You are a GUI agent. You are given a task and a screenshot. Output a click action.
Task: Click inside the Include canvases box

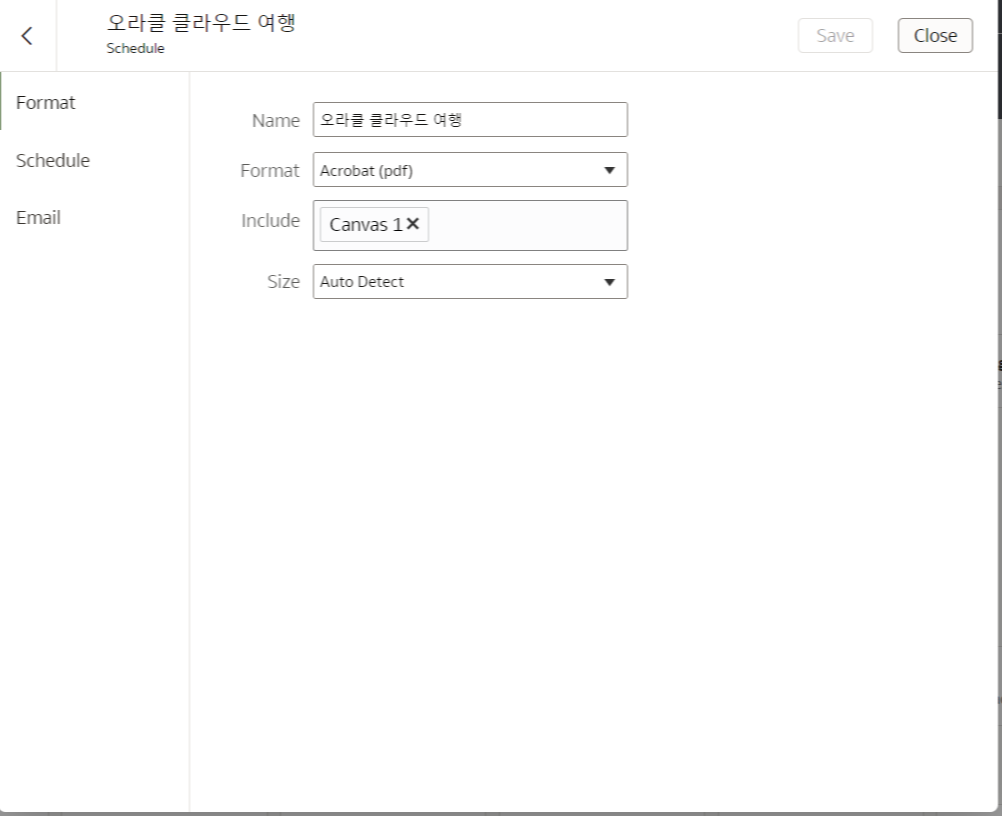coord(470,226)
